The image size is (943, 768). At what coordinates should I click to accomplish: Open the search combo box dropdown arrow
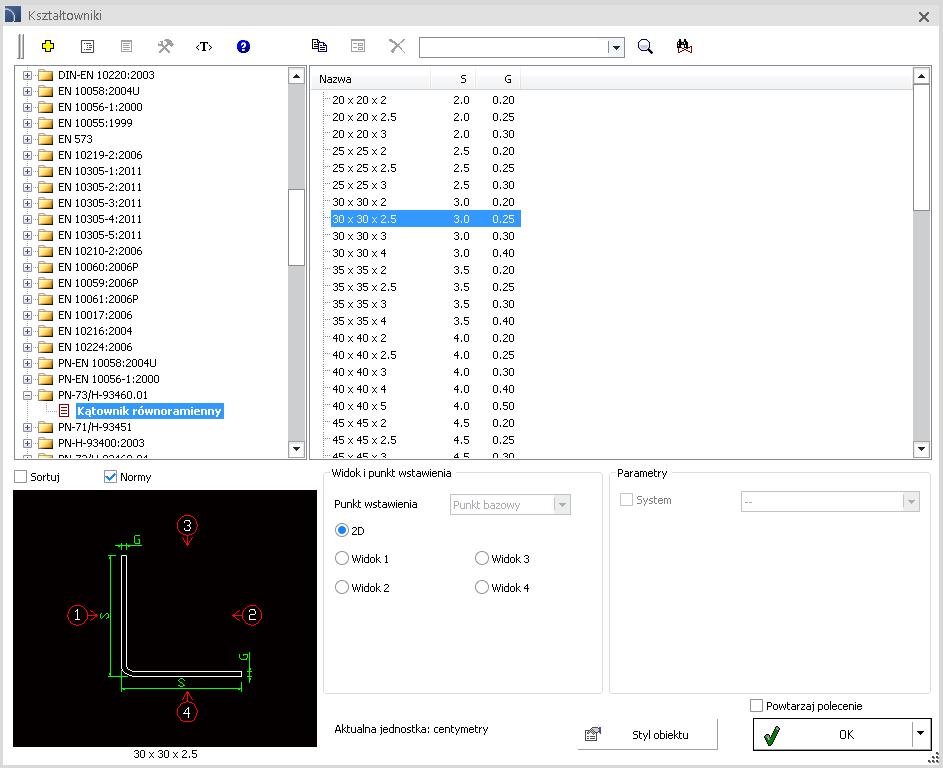click(x=615, y=48)
